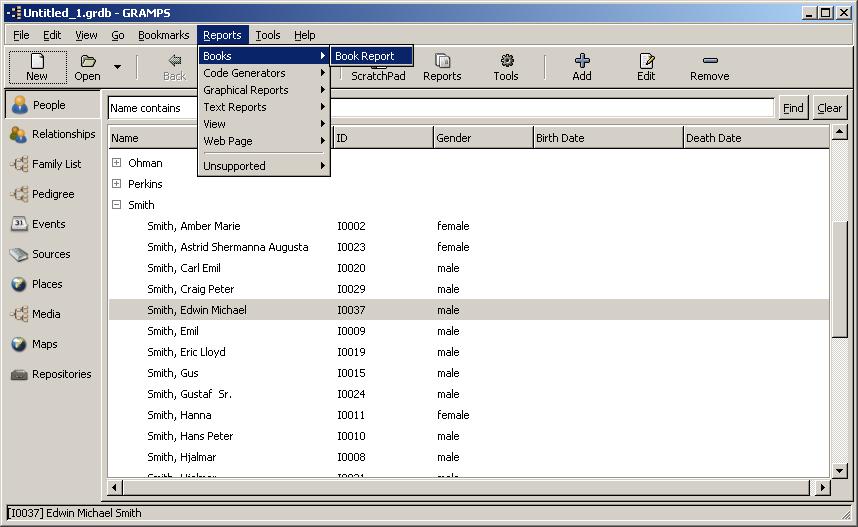Open the Maps view
Screen dimensions: 858x527
[x=53, y=344]
